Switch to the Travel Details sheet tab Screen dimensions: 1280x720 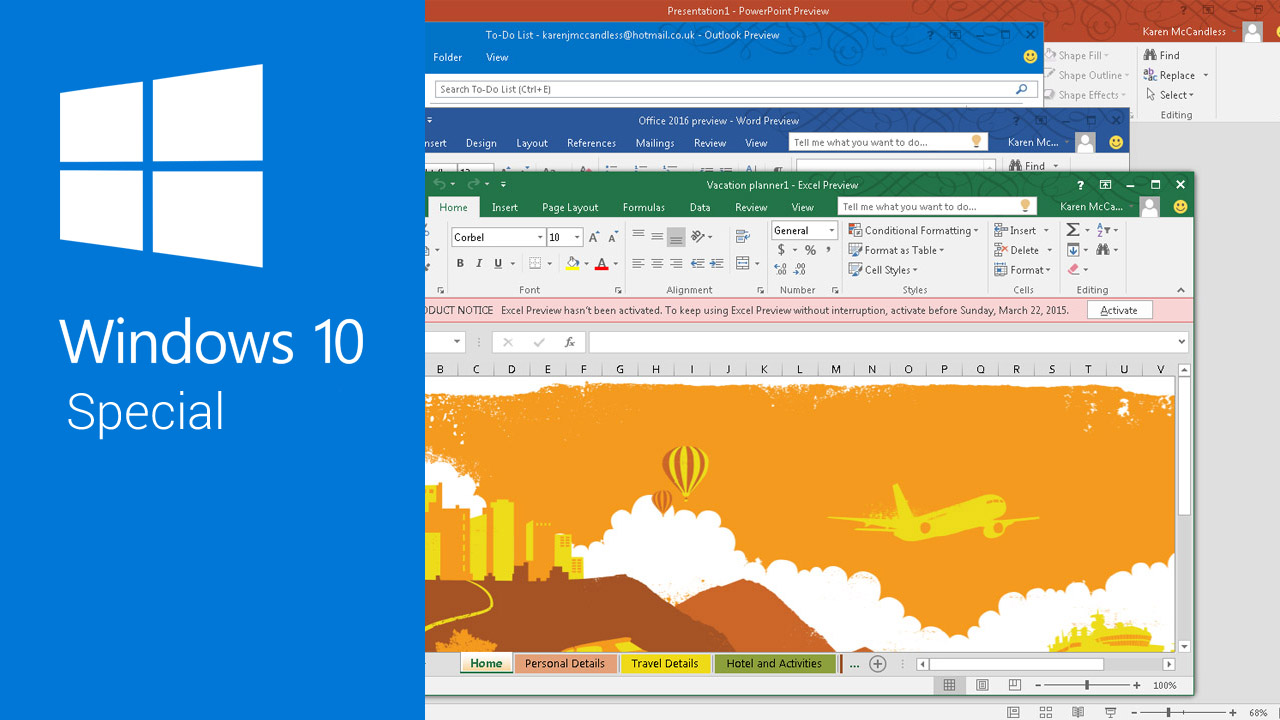click(664, 663)
